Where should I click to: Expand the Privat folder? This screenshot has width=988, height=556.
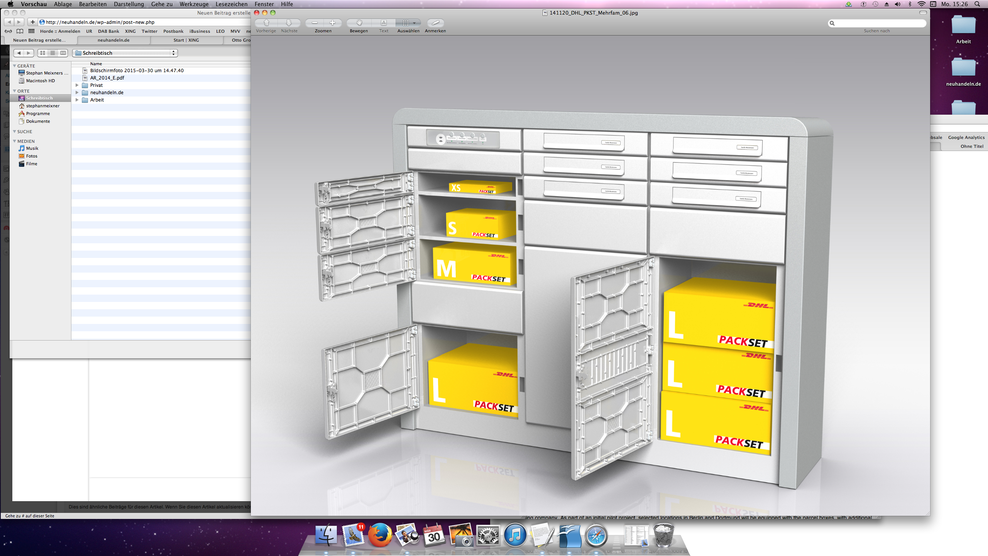click(x=78, y=85)
